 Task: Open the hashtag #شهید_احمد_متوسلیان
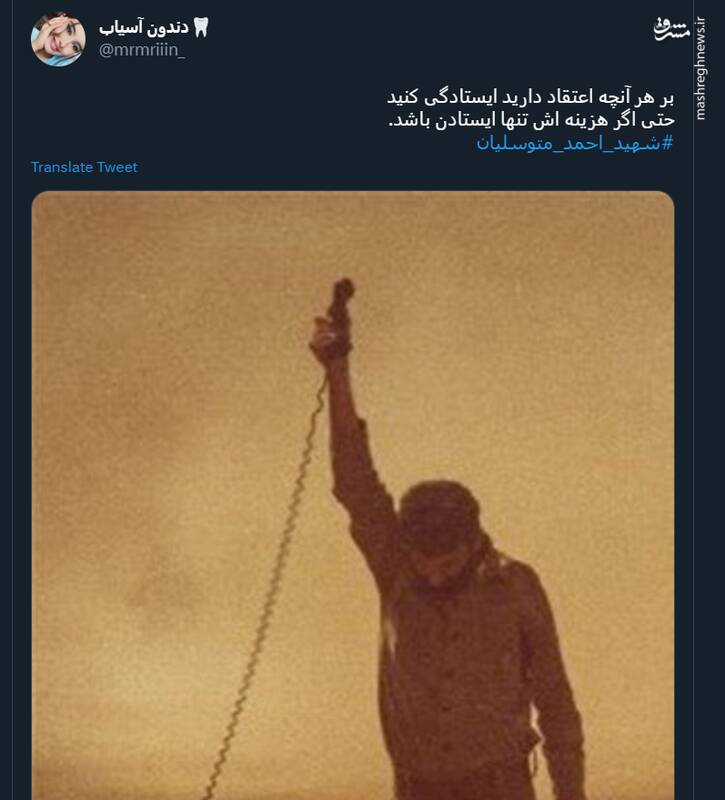tap(575, 143)
